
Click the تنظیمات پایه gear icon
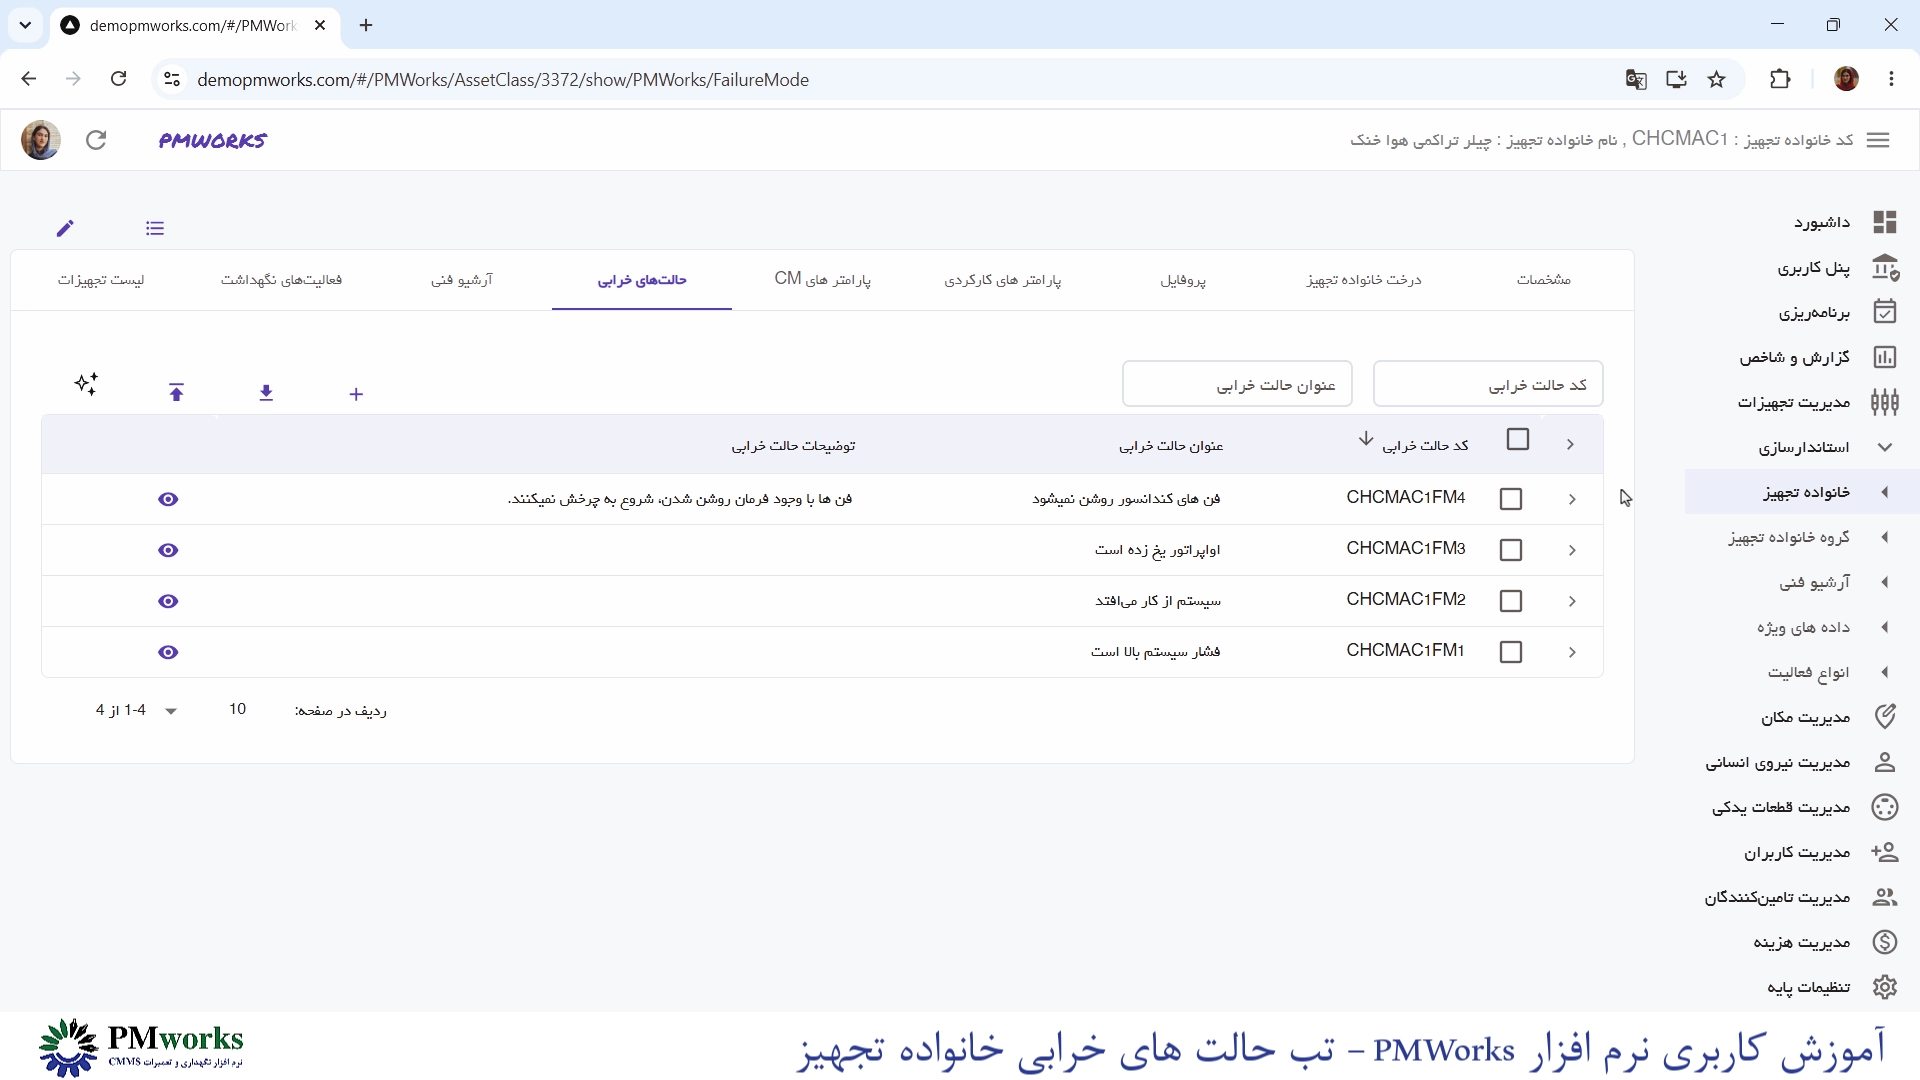tap(1885, 987)
